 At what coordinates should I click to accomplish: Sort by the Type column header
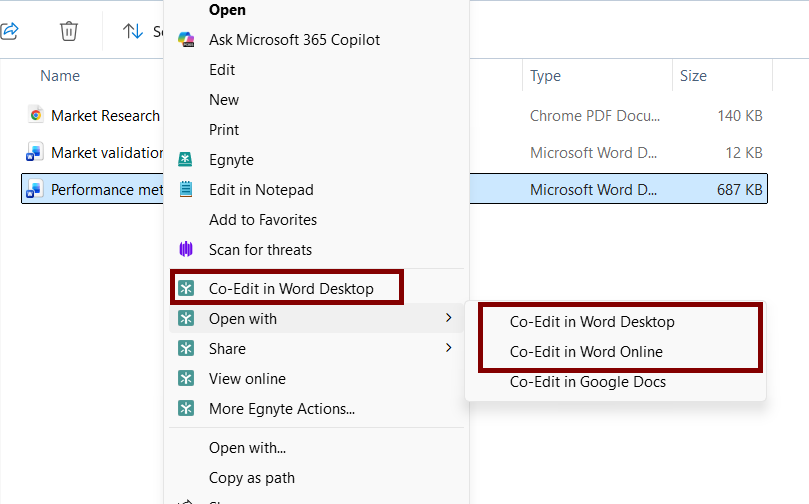(545, 76)
